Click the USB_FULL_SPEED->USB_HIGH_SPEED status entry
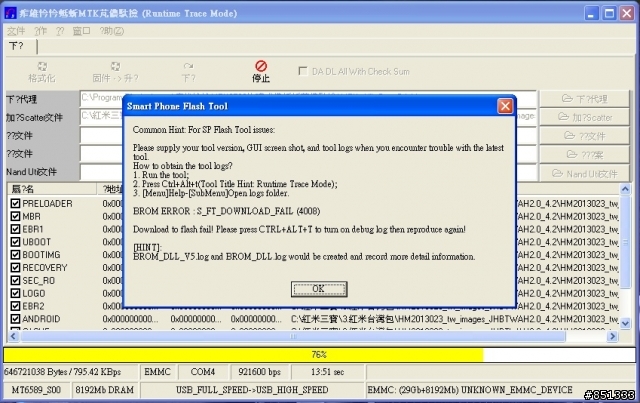Screen dimensions: 640x403 252,390
